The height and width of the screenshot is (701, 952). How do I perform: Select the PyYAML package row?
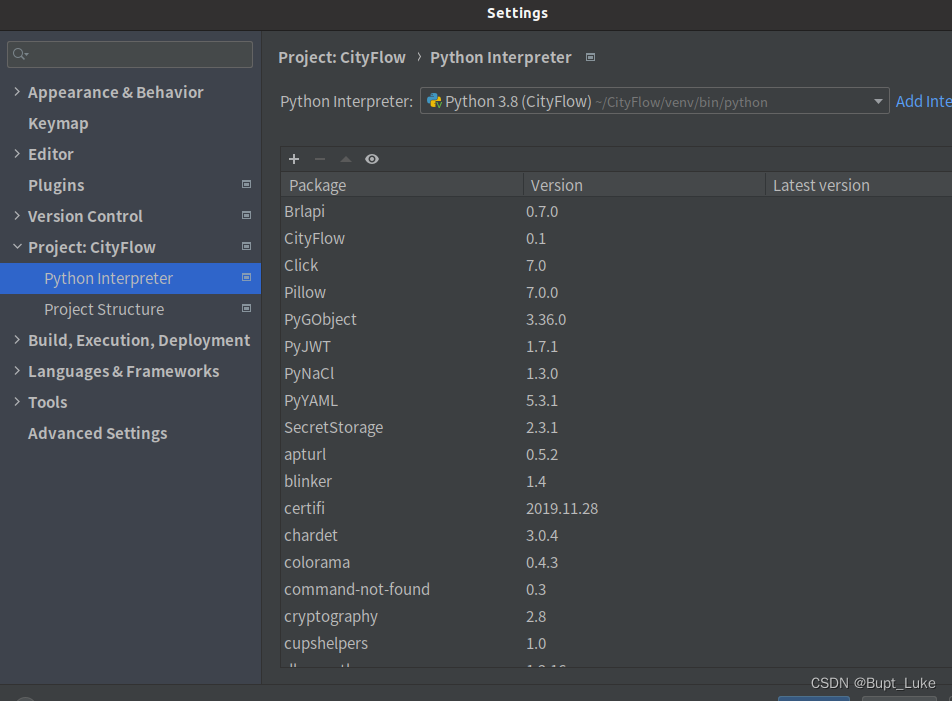coord(616,401)
